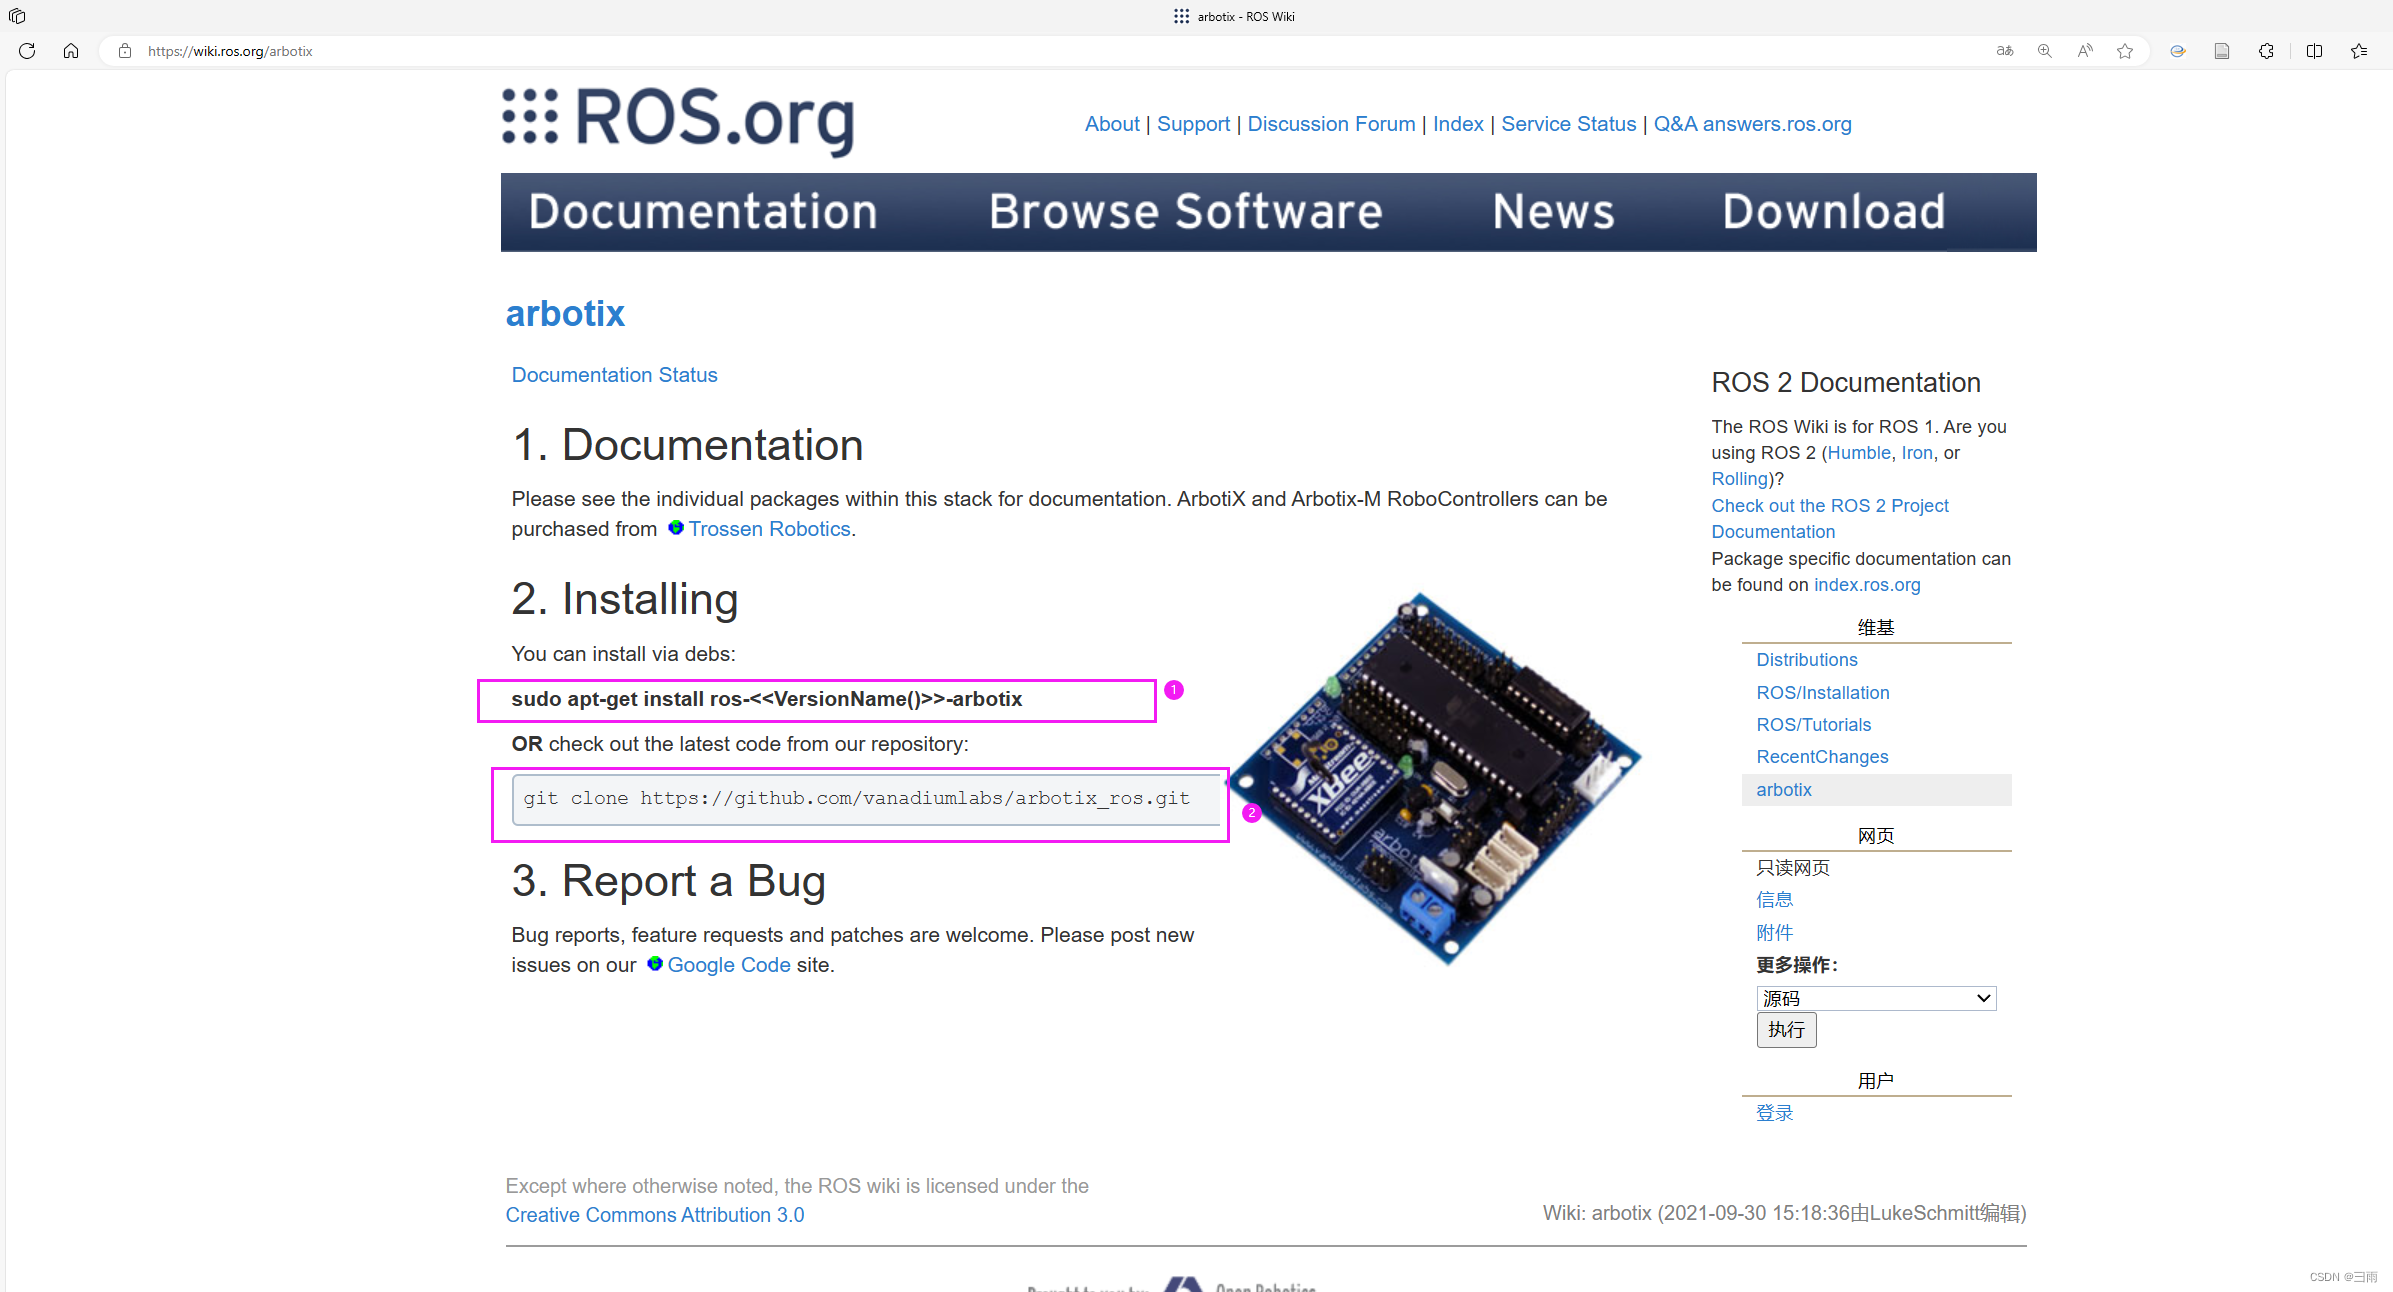The image size is (2393, 1292).
Task: Click the 'ROS 2 Documentation' sidebar heading
Action: tap(1846, 383)
